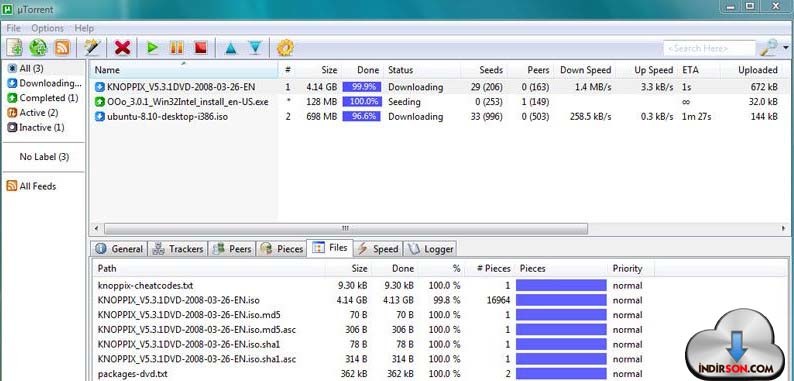Select No Label (3) in sidebar

click(x=44, y=157)
